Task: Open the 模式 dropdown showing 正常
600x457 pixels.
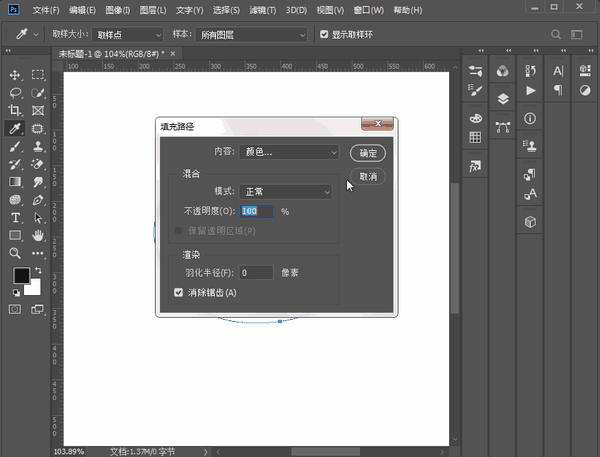Action: (x=286, y=192)
